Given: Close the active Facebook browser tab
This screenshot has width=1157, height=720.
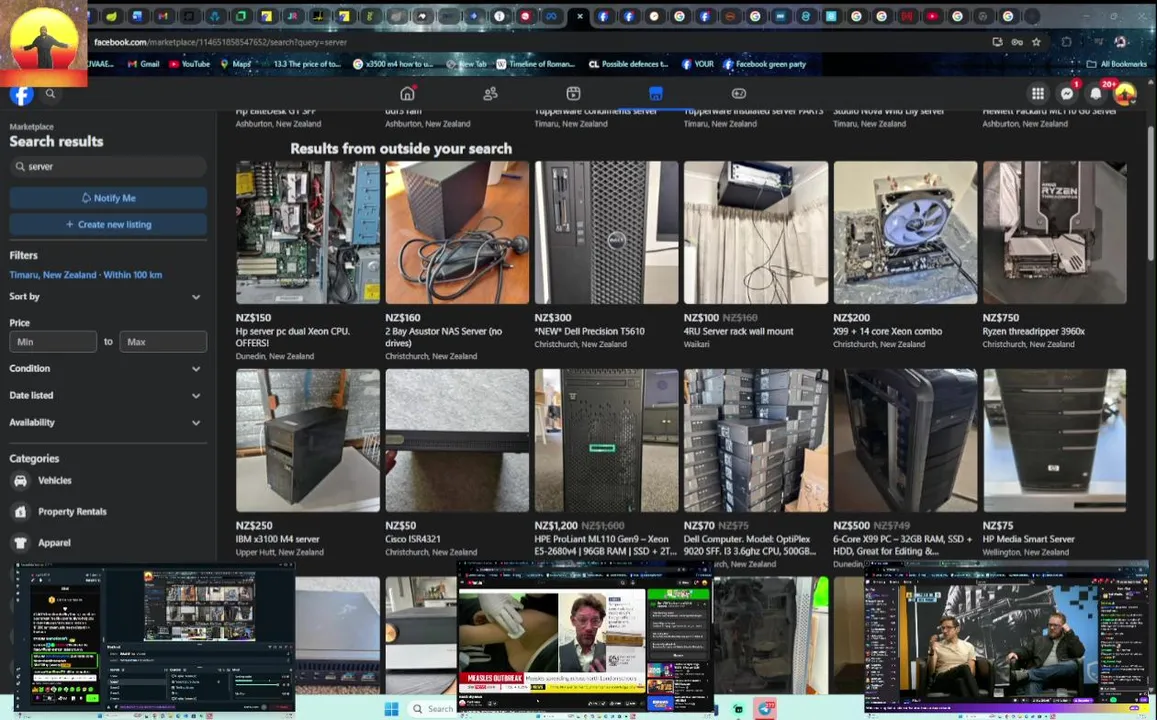Looking at the screenshot, I should pos(580,16).
